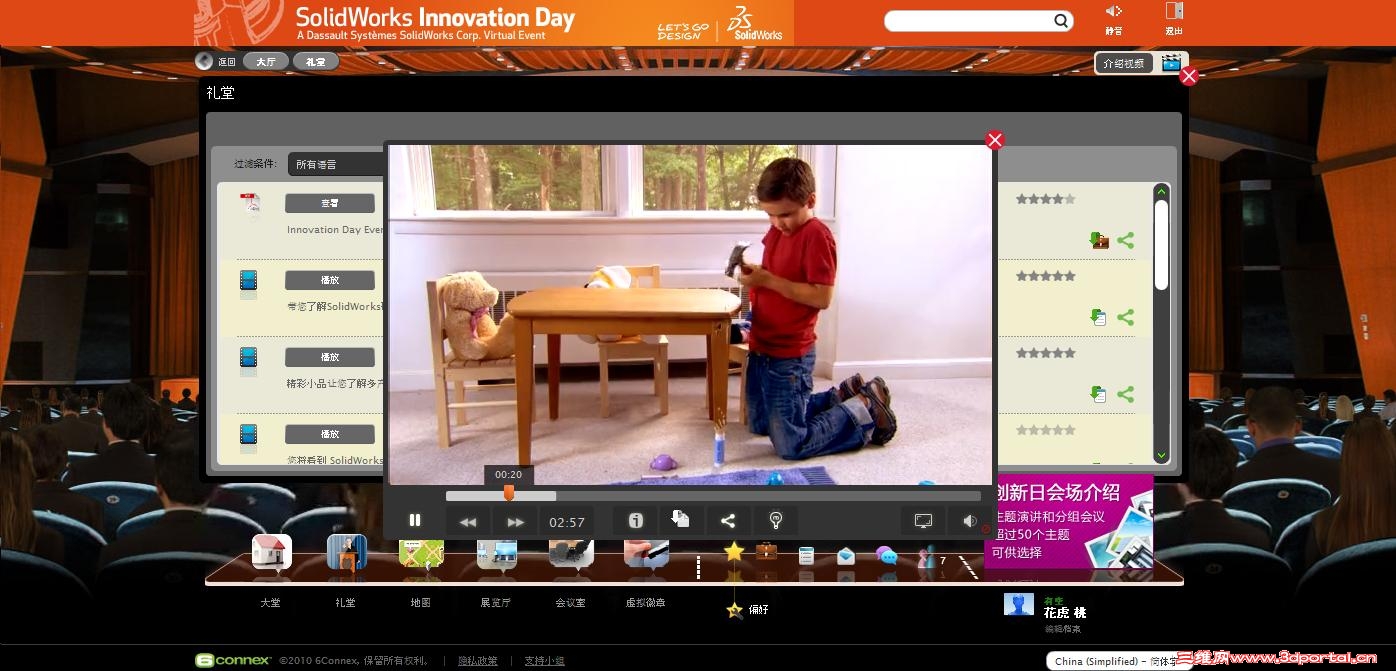Close the video player popup
Viewport: 1396px width, 671px height.
click(994, 140)
